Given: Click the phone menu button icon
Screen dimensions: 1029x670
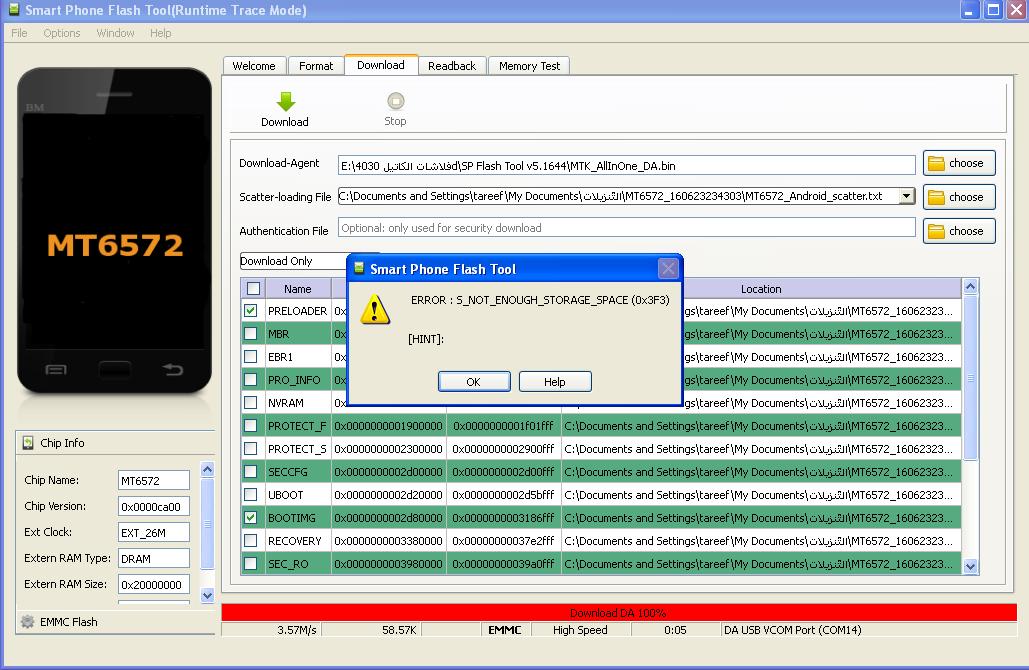Looking at the screenshot, I should click(56, 370).
